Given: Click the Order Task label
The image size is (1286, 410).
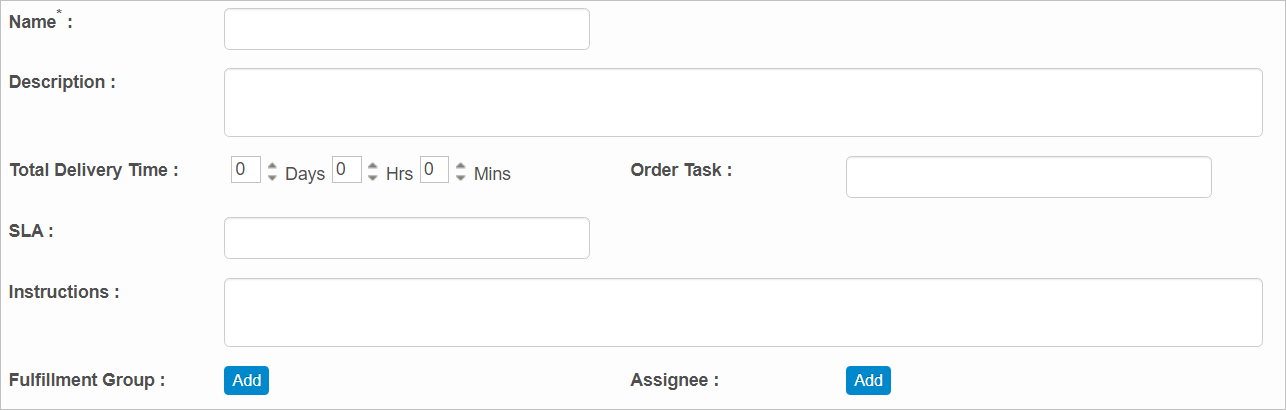Looking at the screenshot, I should pyautogui.click(x=681, y=170).
